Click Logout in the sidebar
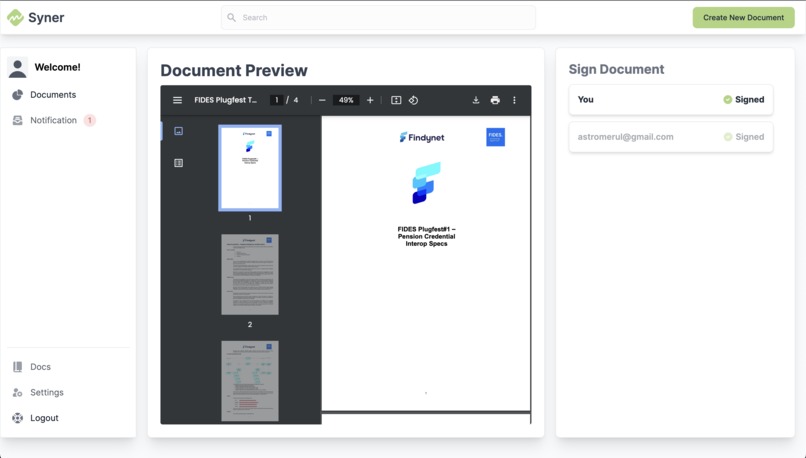 pos(44,418)
